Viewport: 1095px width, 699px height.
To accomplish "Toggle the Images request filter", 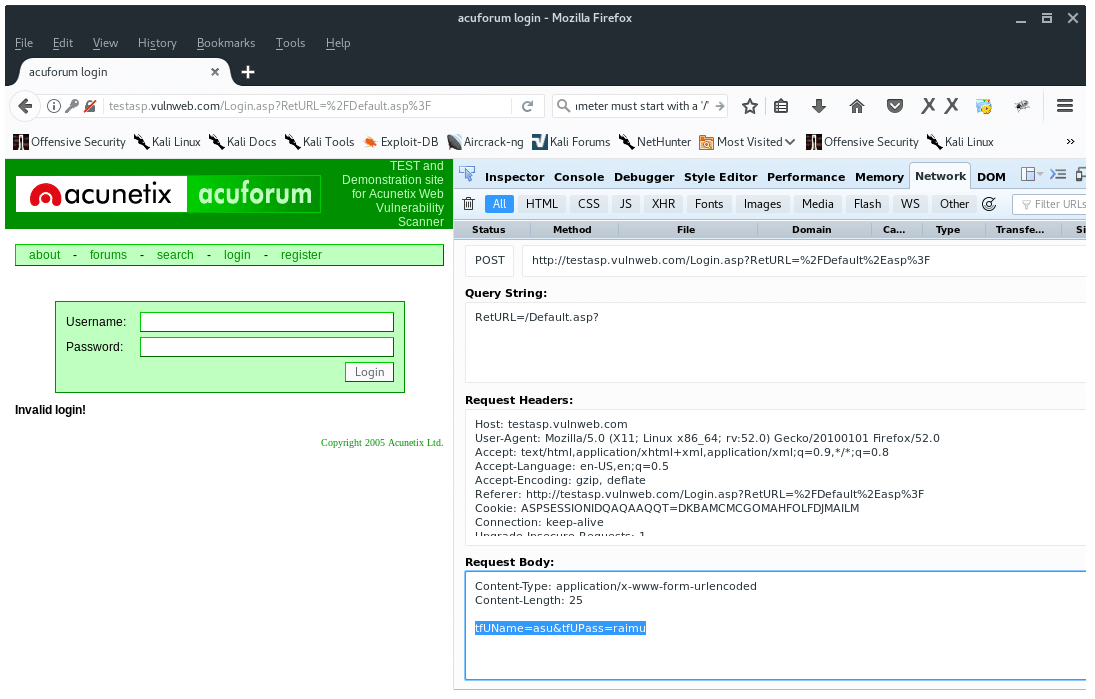I will 762,204.
